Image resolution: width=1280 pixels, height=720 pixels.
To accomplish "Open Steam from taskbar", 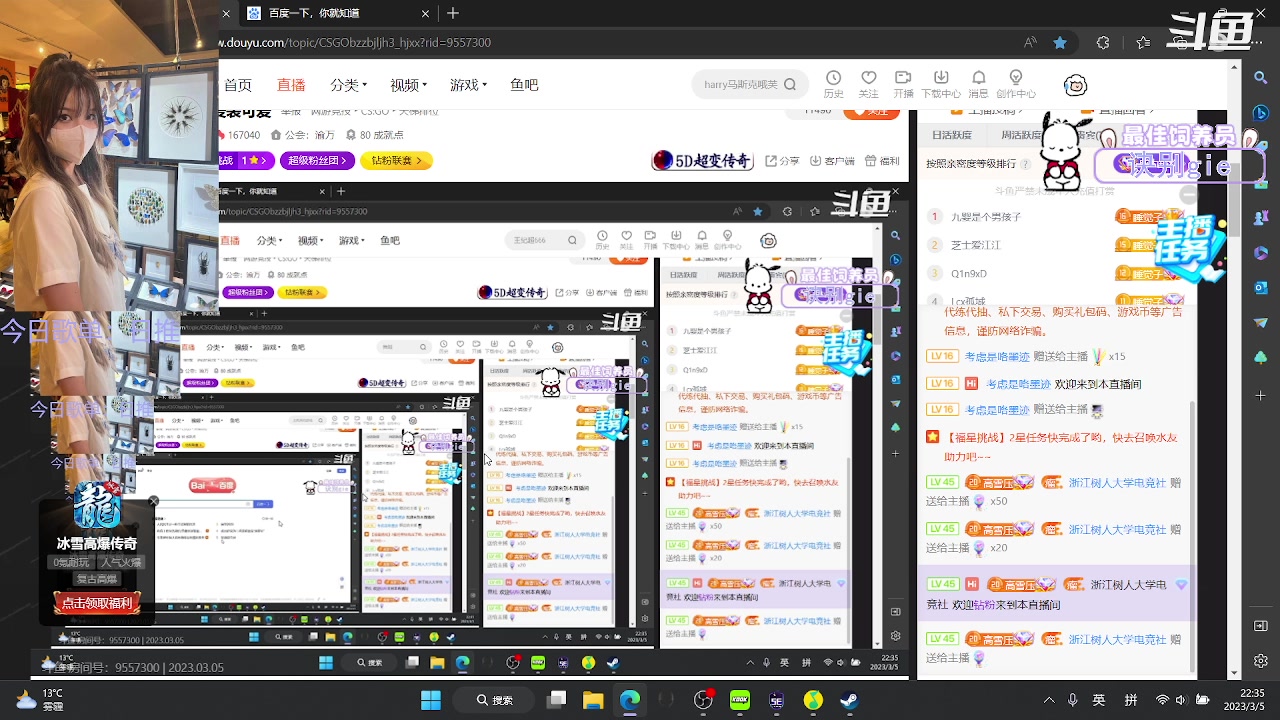I will coord(850,700).
